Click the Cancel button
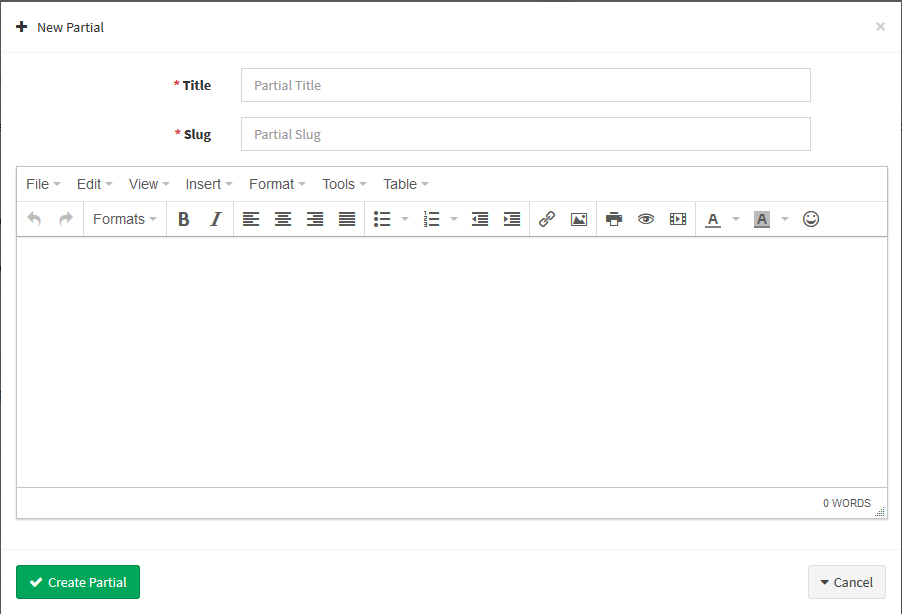902x614 pixels. [x=847, y=582]
